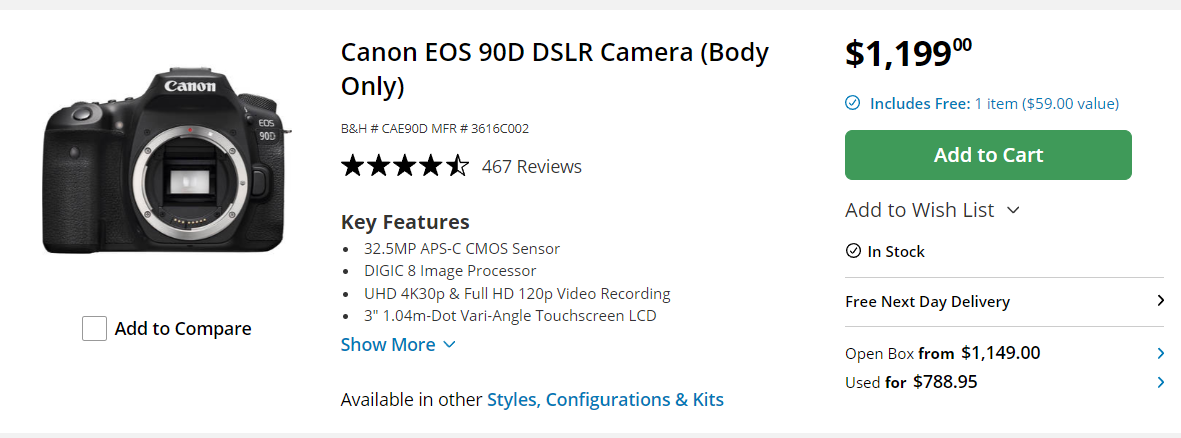Click the Includes Free checkmark icon

(853, 103)
